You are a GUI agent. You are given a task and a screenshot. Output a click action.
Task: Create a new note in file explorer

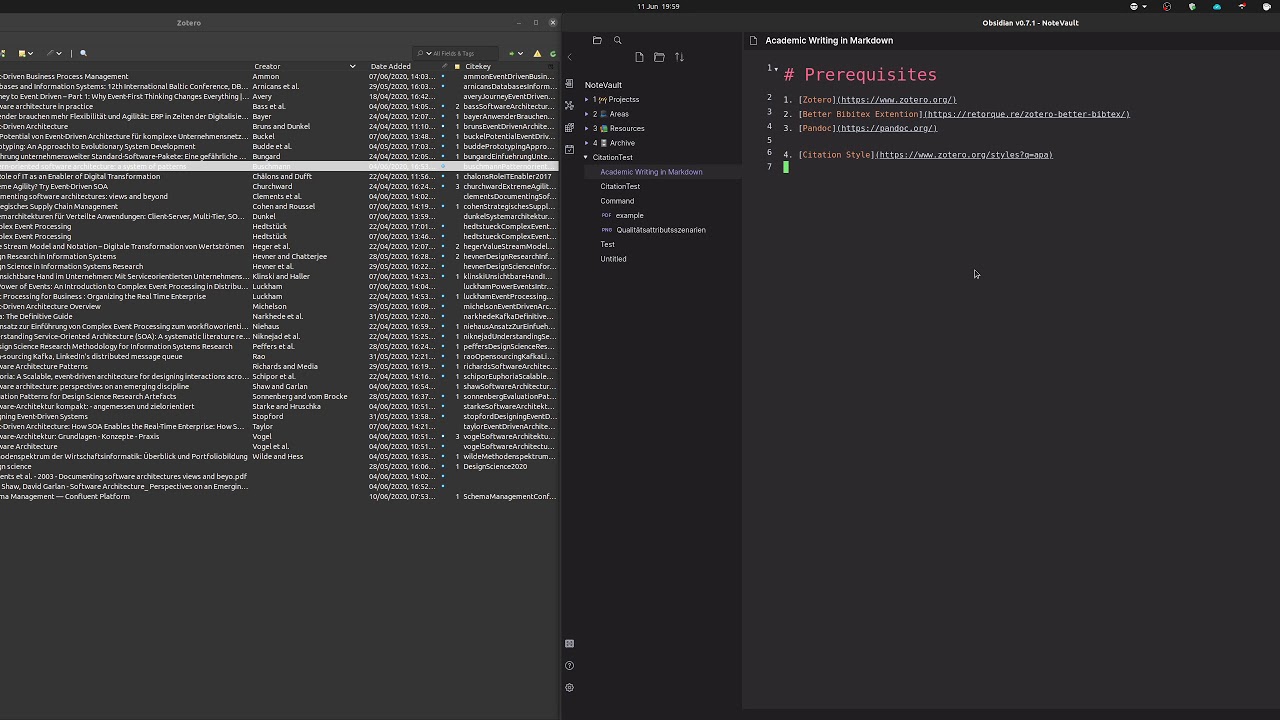pos(639,57)
